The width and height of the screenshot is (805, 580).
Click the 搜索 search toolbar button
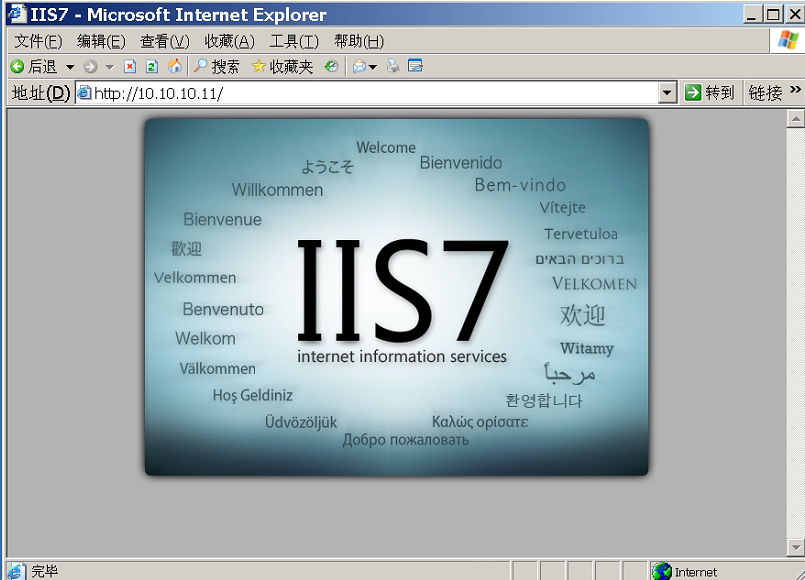tap(216, 66)
